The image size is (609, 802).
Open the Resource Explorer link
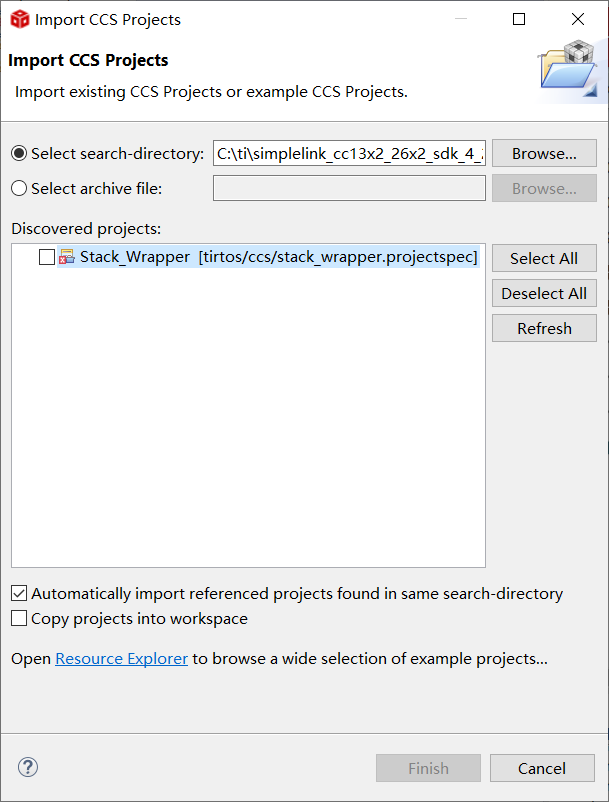tap(121, 658)
